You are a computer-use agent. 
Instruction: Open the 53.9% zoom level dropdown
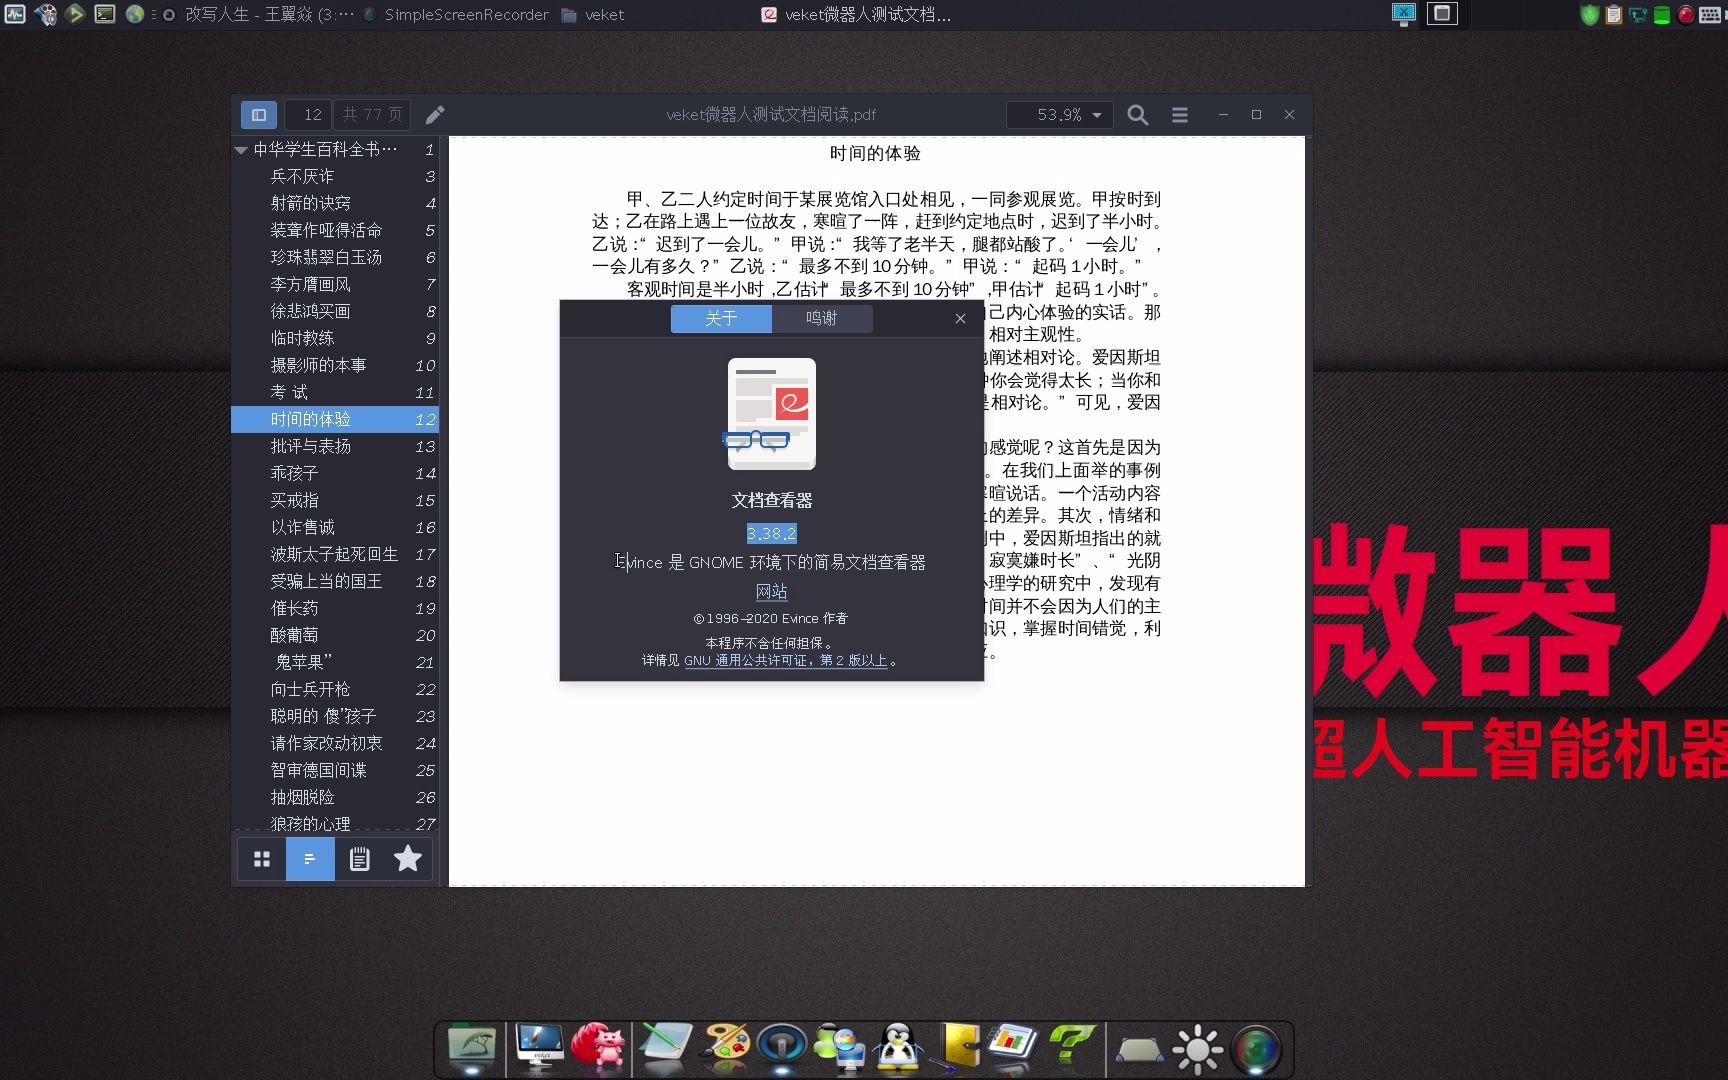(1059, 114)
